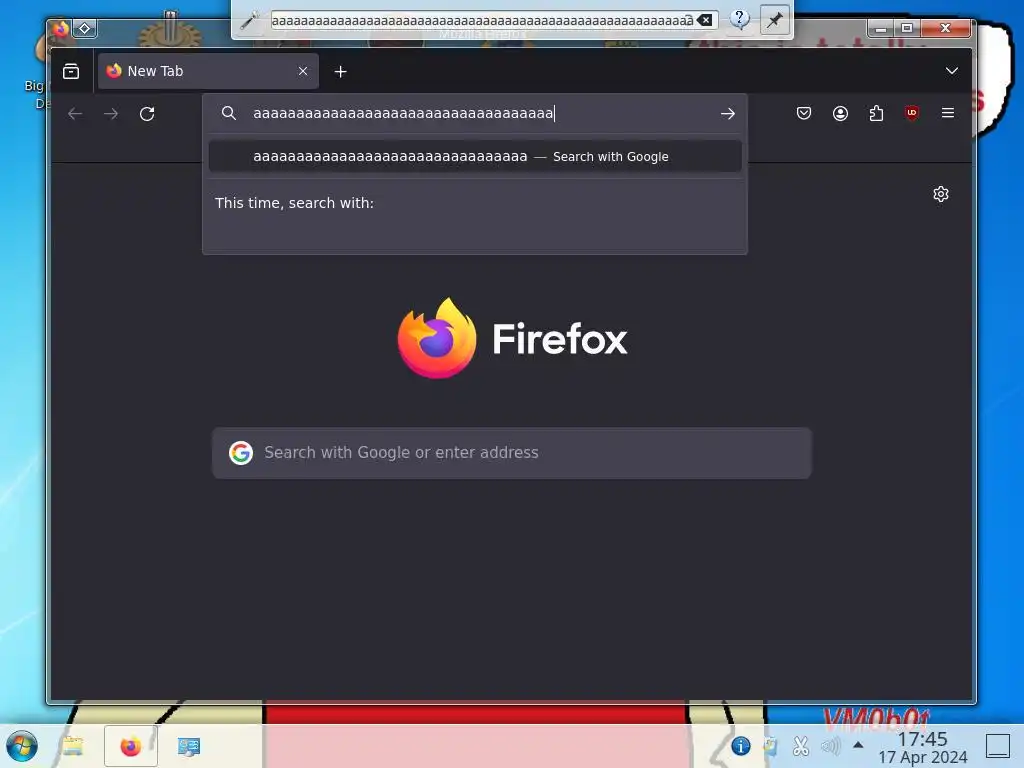1024x768 pixels.
Task: Go forward with the forward arrow
Action: pyautogui.click(x=111, y=114)
